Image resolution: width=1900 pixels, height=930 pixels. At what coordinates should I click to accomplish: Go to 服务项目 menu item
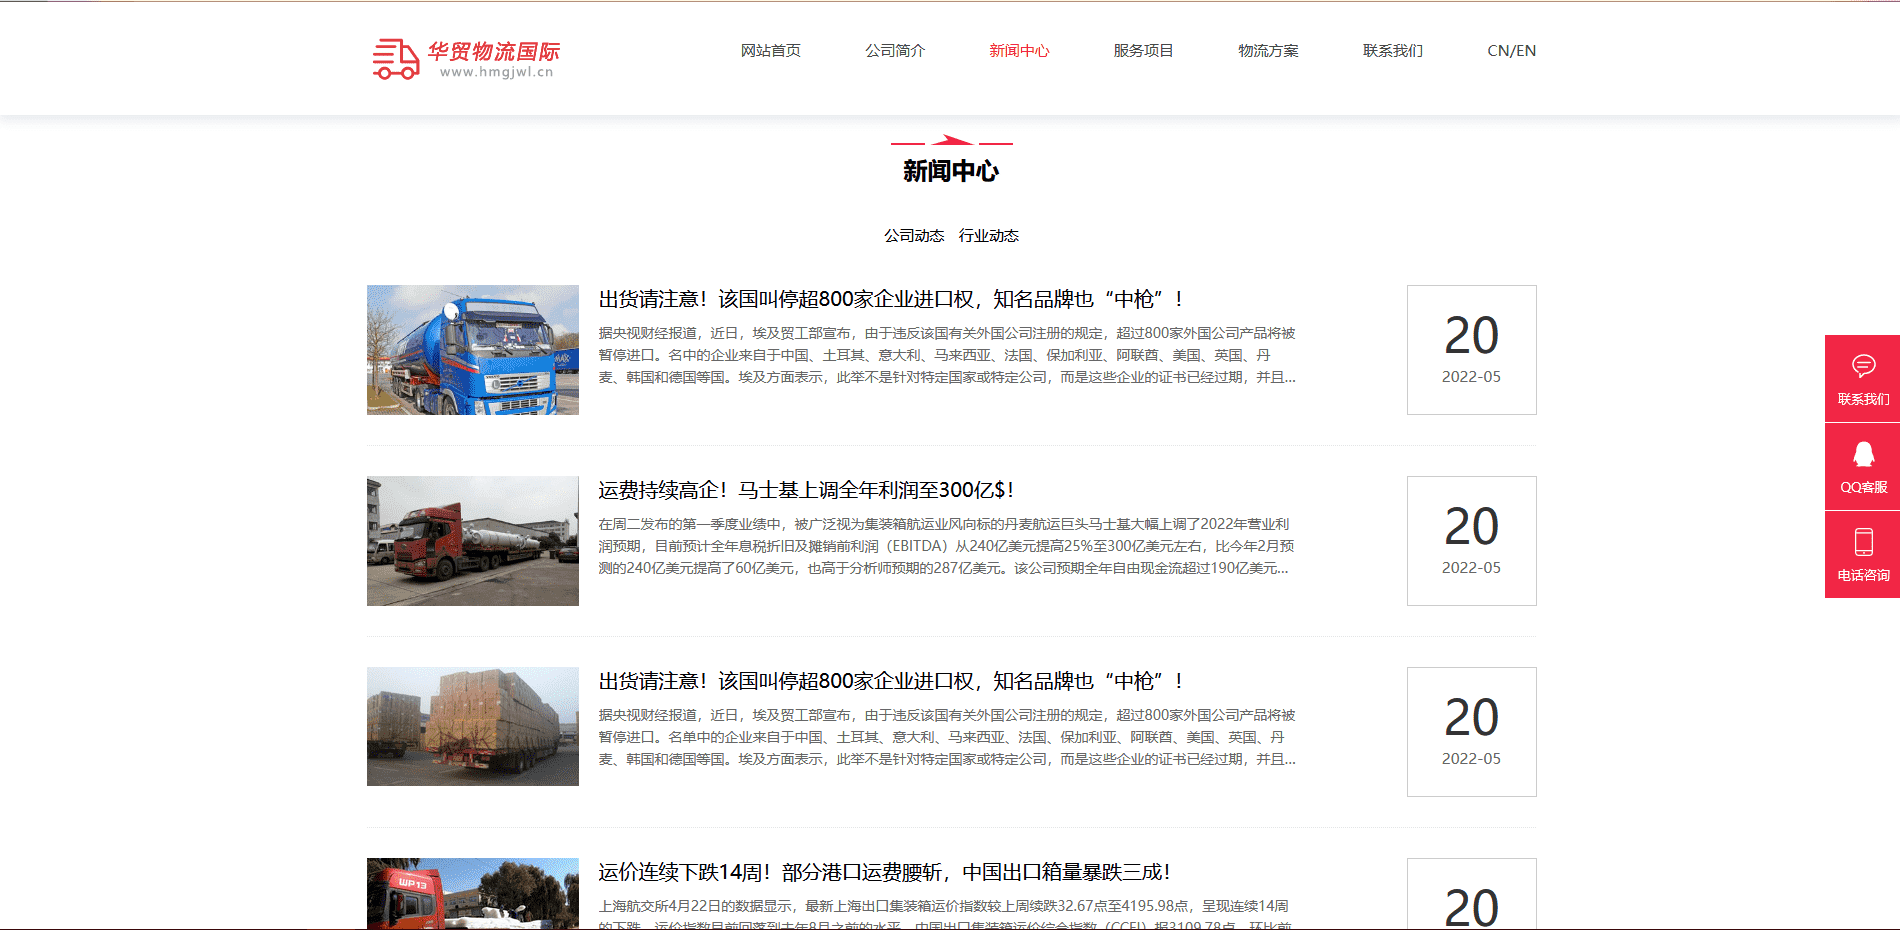pos(1143,51)
